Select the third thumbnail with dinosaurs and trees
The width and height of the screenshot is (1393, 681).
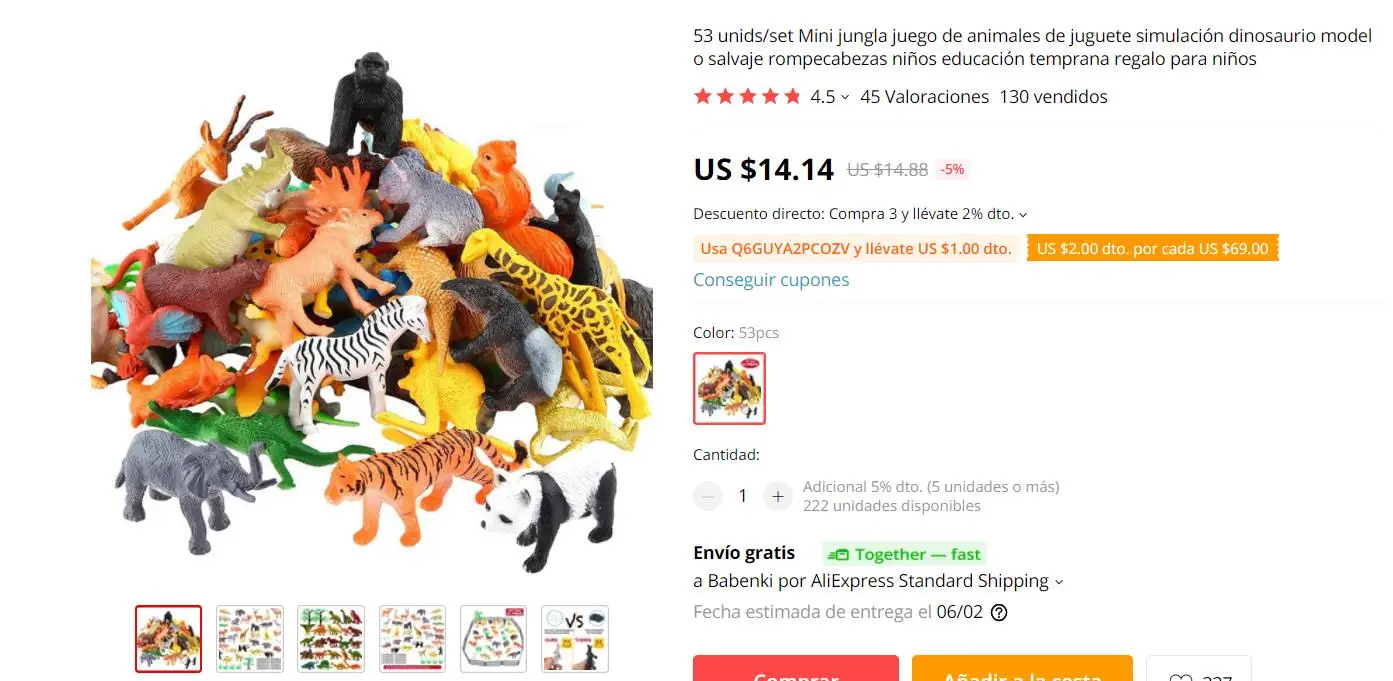click(x=331, y=639)
